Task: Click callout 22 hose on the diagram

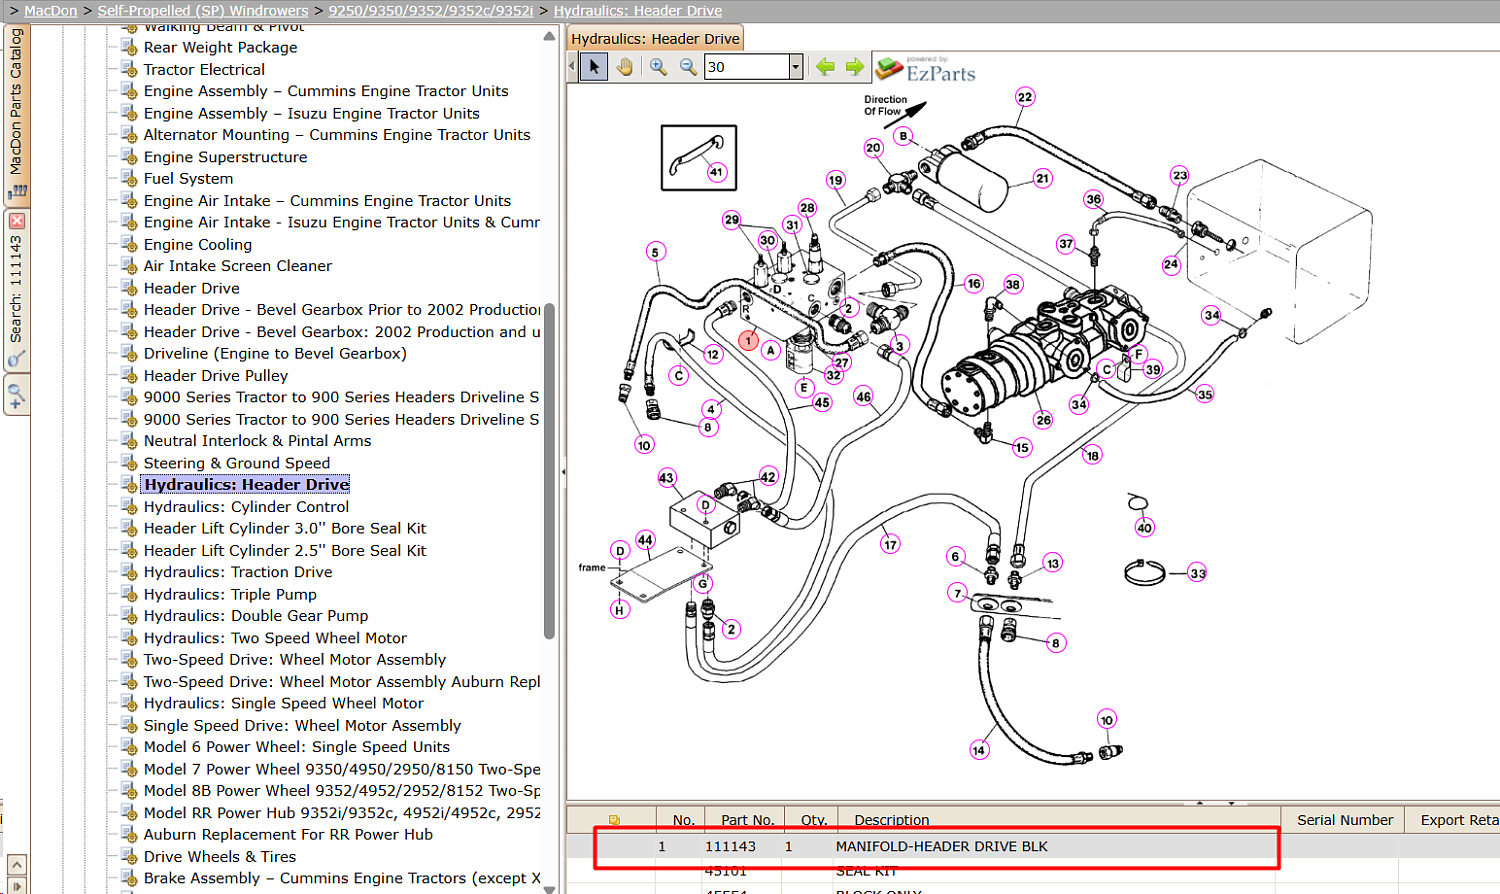Action: coord(1025,97)
